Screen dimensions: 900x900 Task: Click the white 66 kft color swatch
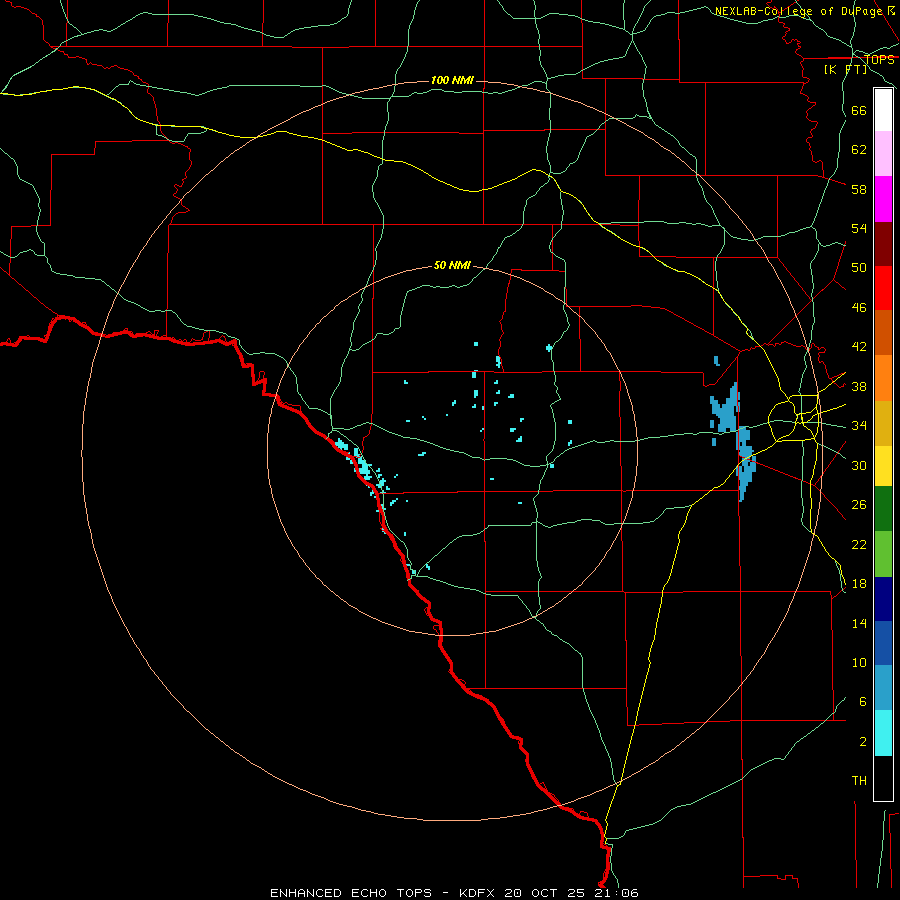883,110
